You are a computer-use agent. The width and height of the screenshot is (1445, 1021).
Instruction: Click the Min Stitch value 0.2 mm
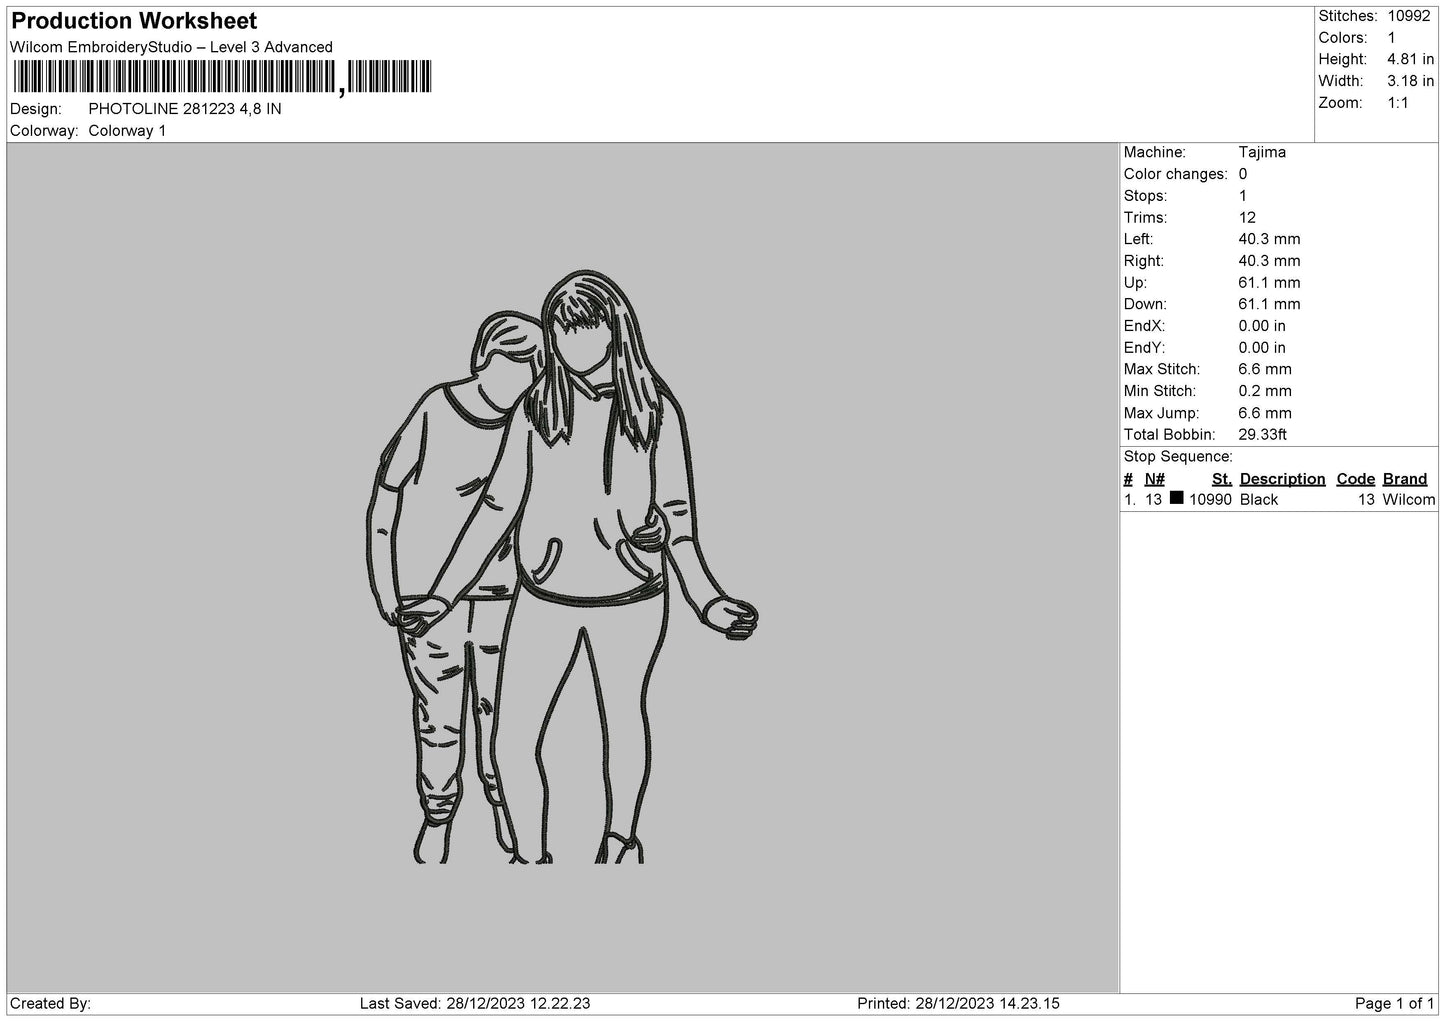[1265, 391]
